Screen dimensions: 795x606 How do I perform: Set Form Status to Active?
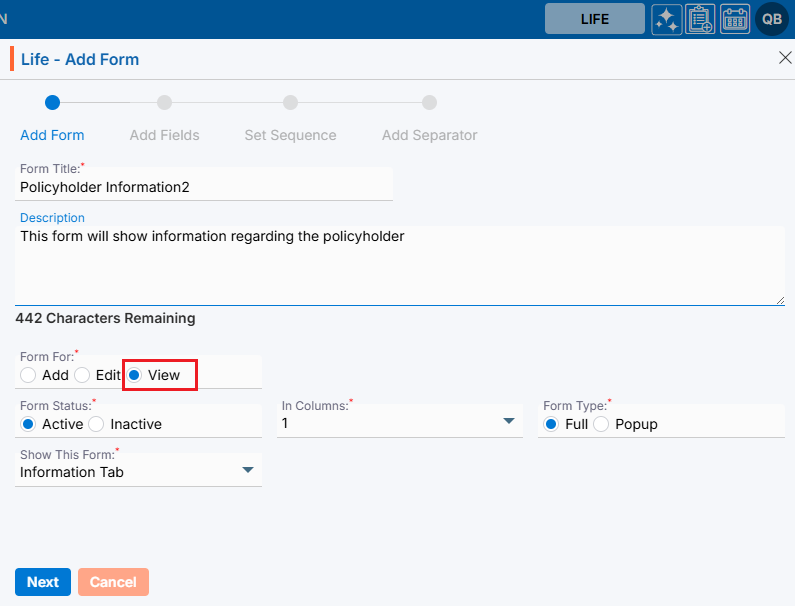pos(28,424)
